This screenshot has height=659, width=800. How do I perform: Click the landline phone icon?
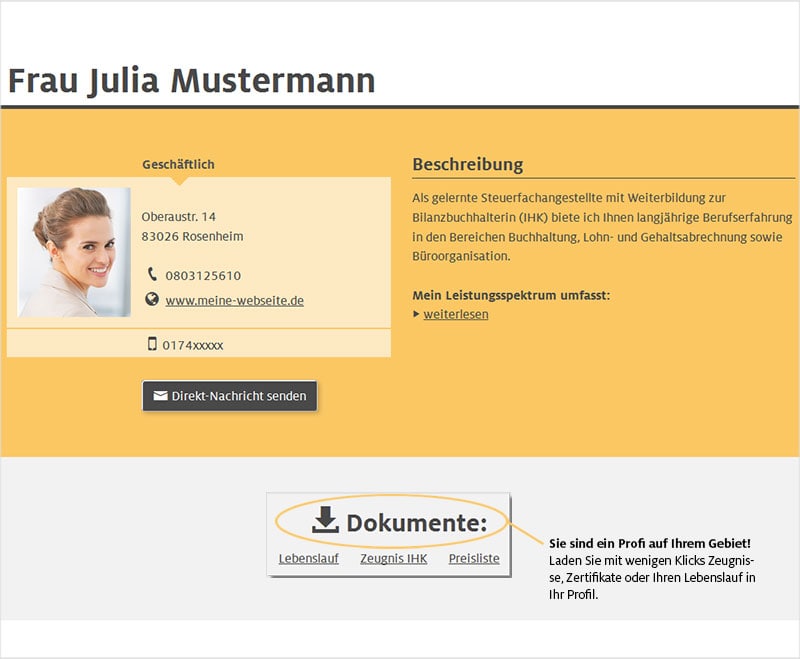coord(152,274)
